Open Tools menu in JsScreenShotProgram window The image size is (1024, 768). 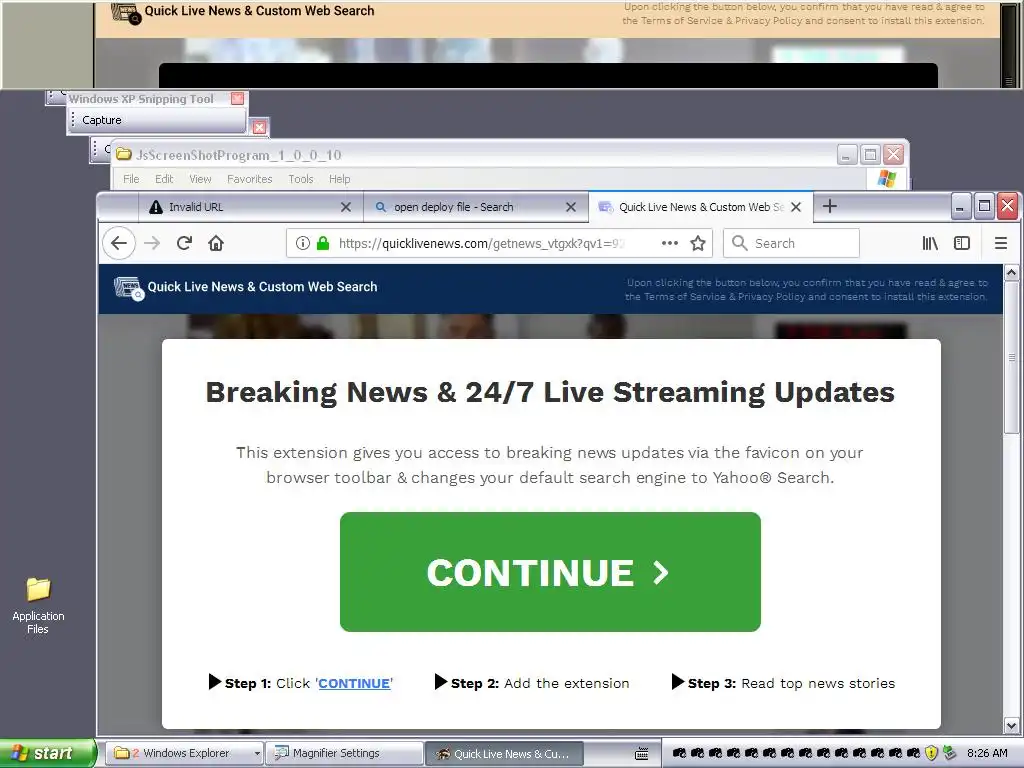click(301, 179)
